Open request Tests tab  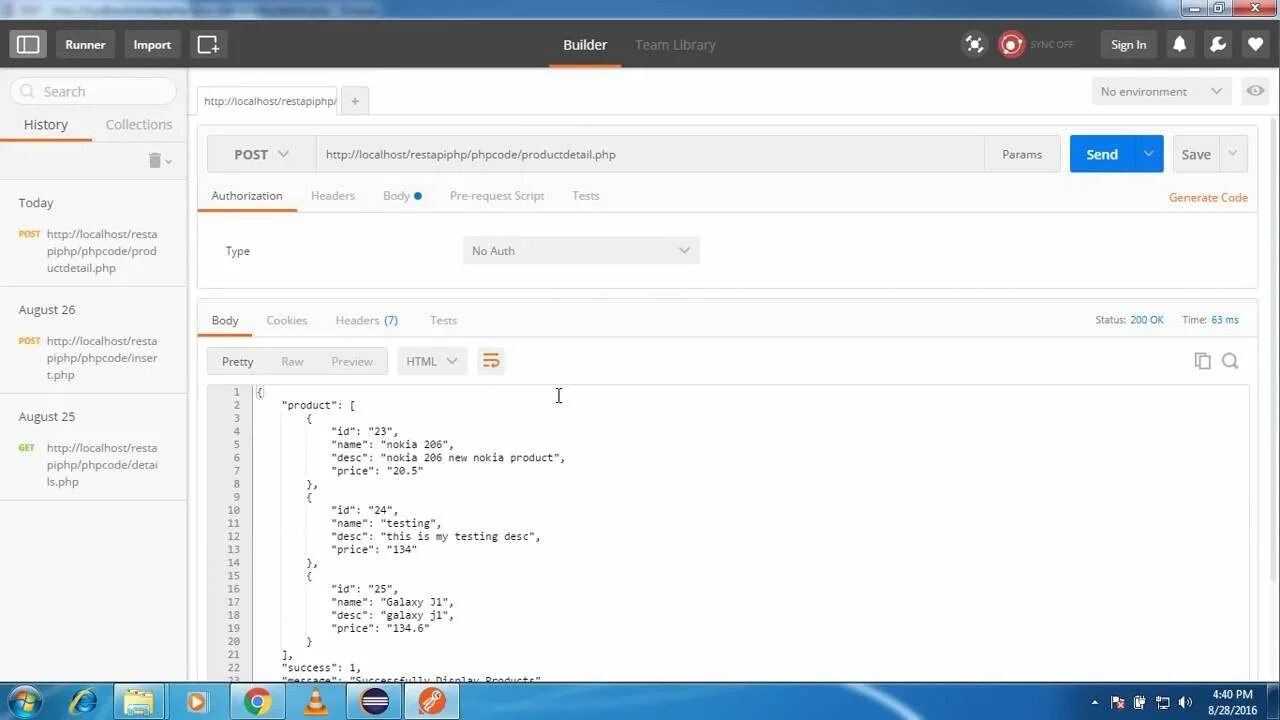pos(586,195)
